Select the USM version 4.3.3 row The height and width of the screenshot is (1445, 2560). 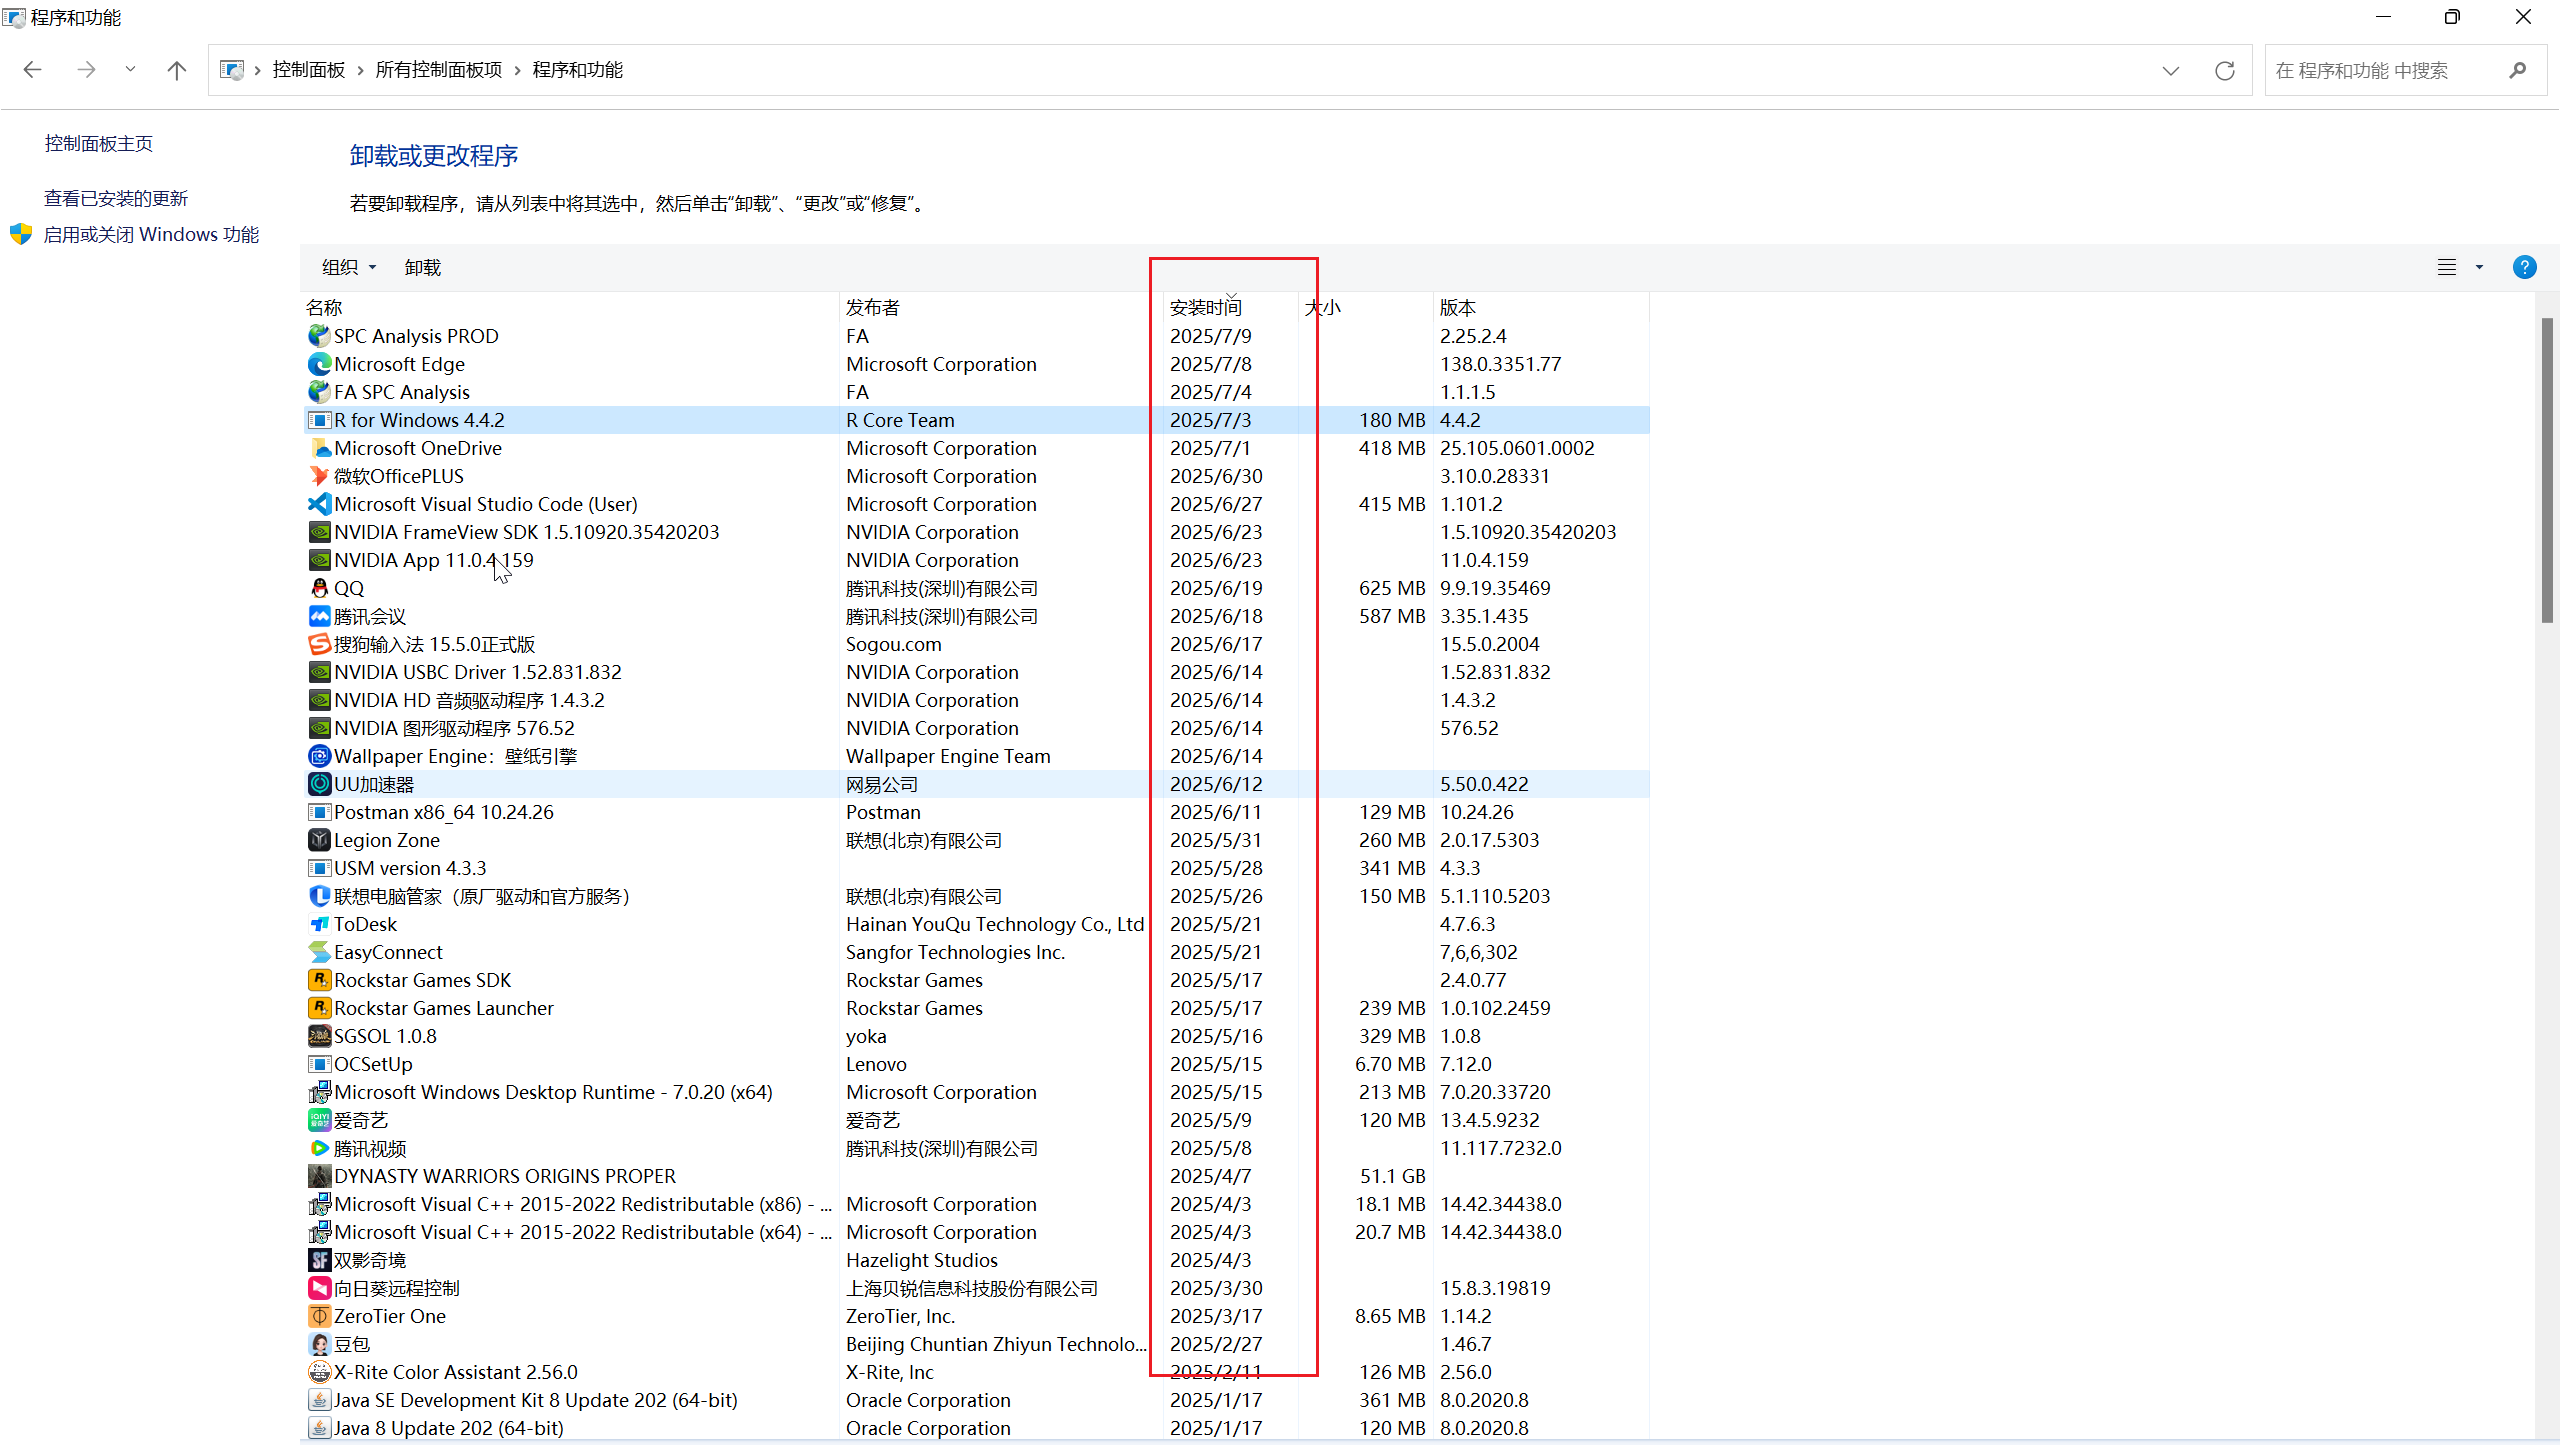(x=976, y=868)
